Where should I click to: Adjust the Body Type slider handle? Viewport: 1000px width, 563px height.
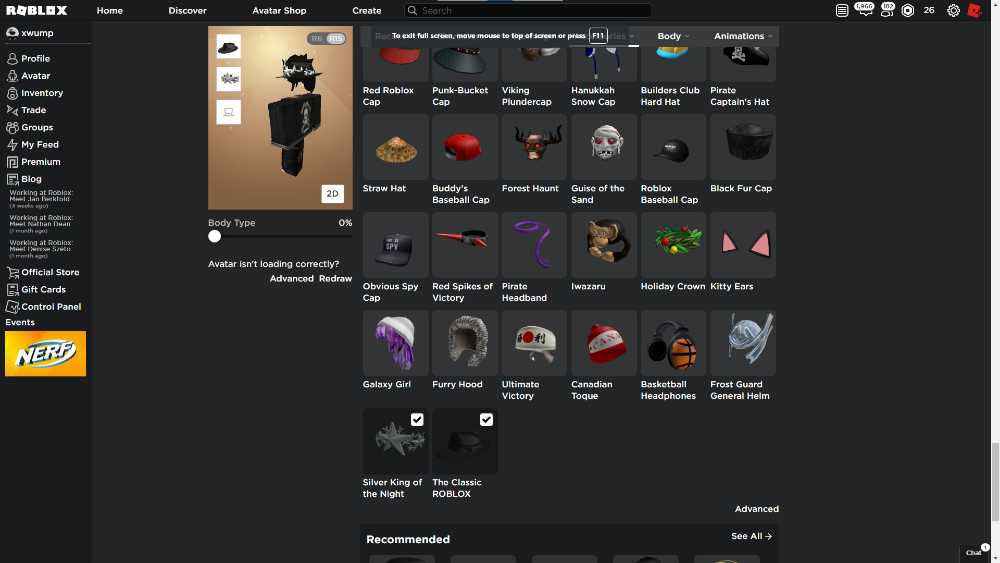point(214,237)
